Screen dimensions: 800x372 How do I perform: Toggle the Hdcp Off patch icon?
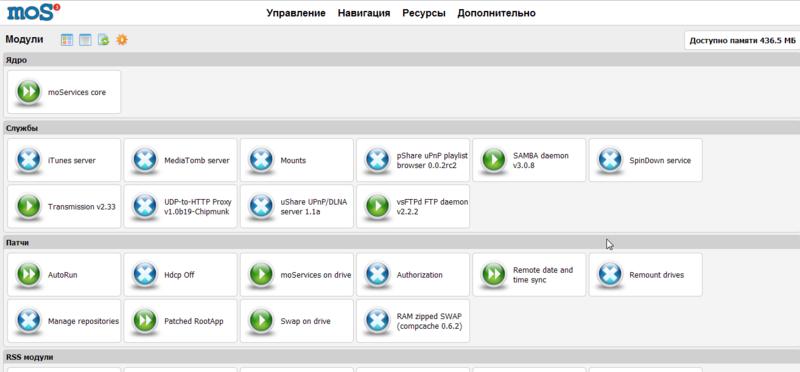(x=145, y=275)
